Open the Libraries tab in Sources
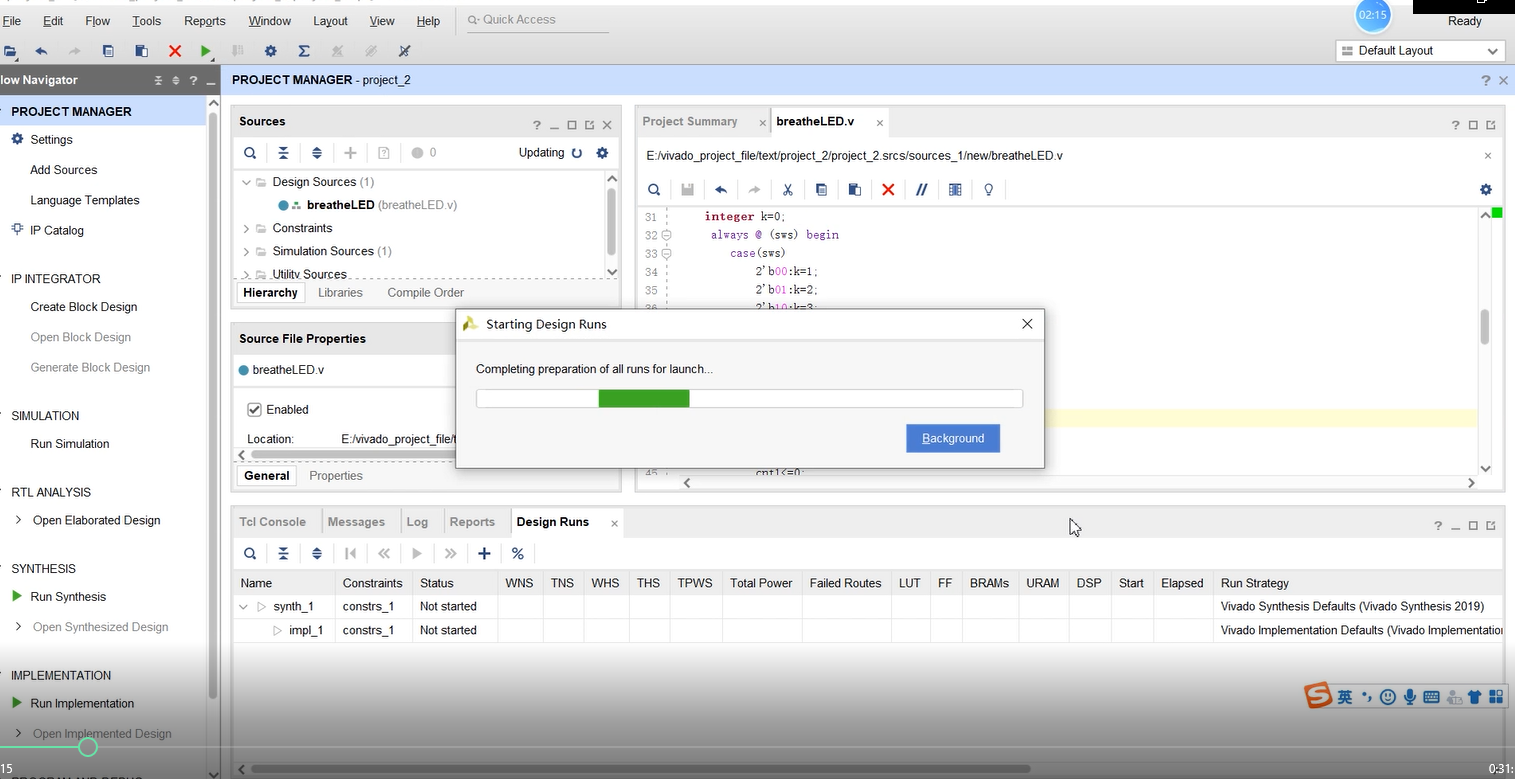This screenshot has width=1515, height=779. pyautogui.click(x=340, y=293)
